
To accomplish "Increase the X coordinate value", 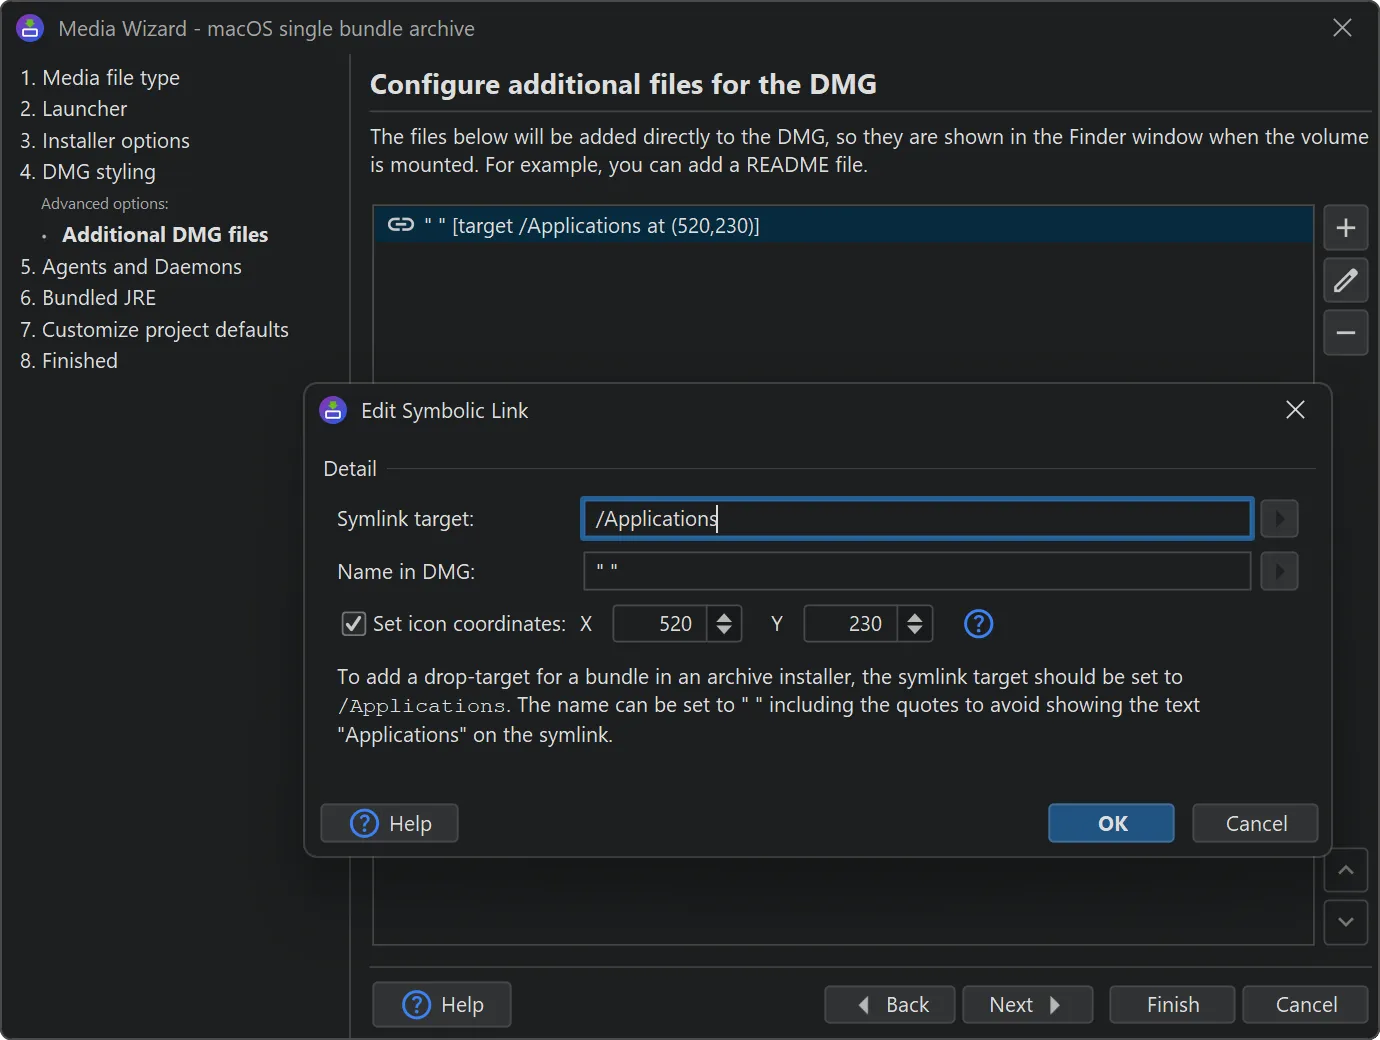I will point(724,616).
